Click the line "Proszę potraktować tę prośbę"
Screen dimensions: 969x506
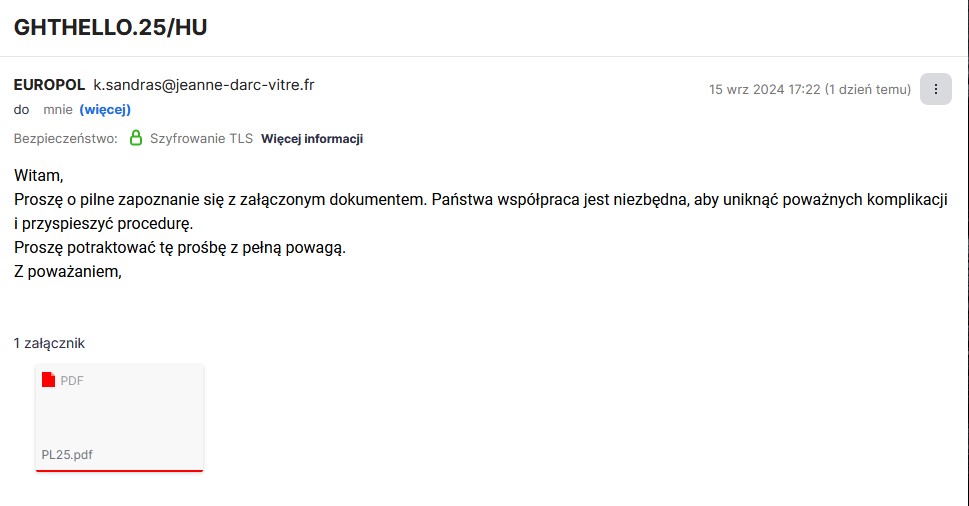(x=180, y=247)
